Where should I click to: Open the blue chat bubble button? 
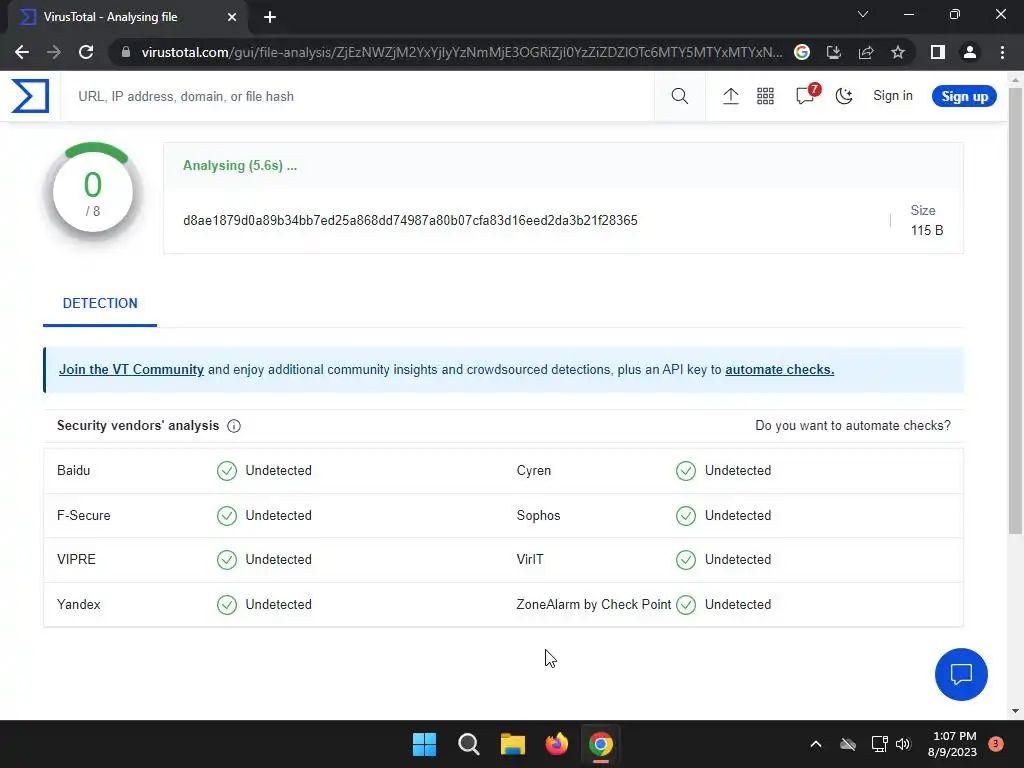tap(961, 674)
